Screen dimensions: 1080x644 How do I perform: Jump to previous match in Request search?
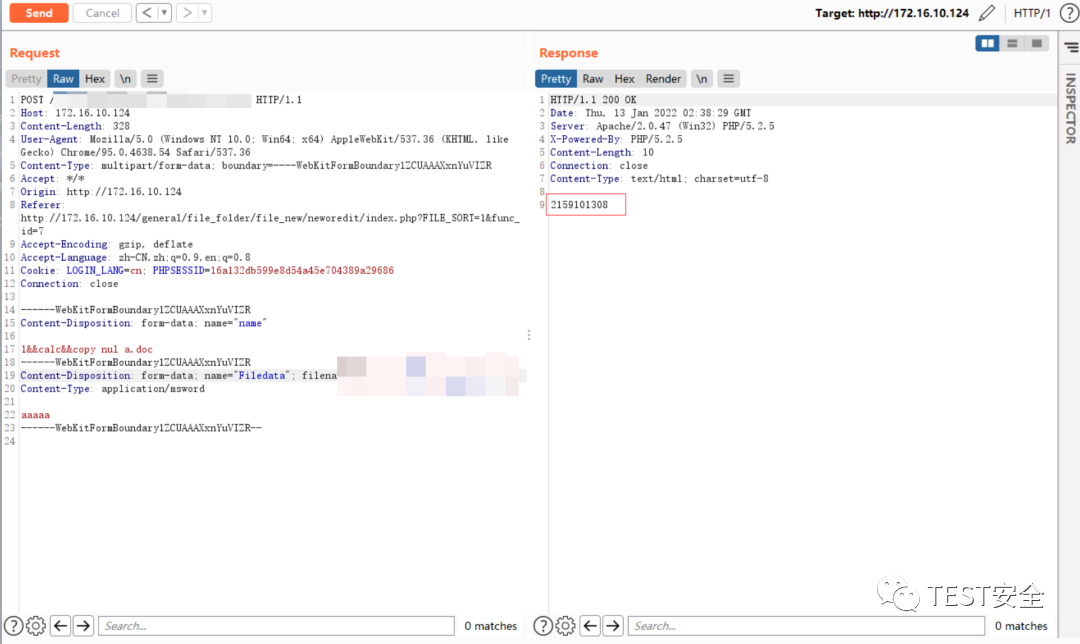[61, 625]
